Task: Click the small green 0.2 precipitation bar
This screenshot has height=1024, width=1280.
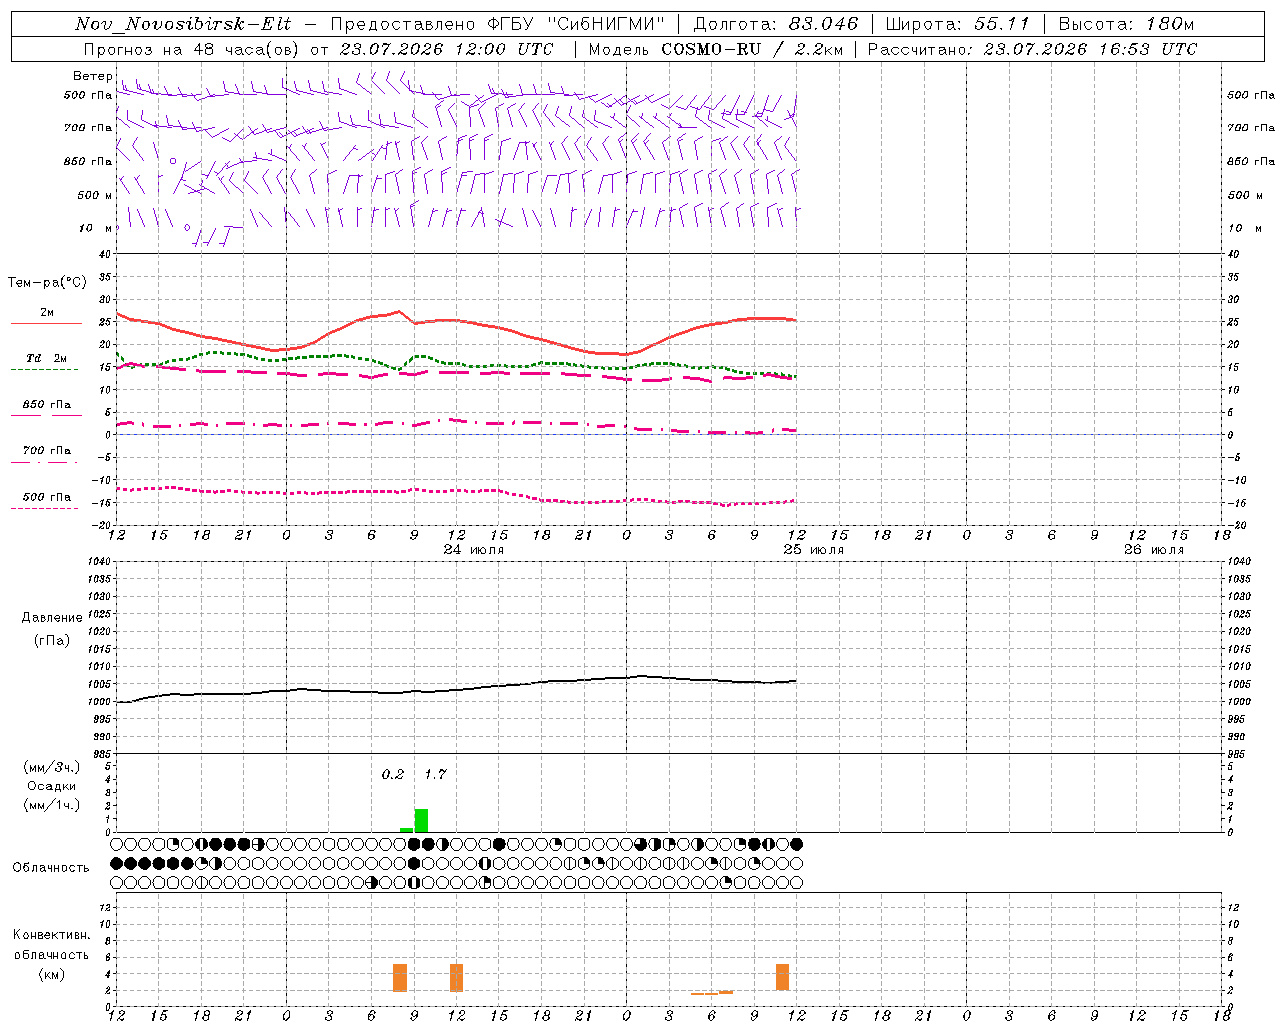Action: [x=406, y=829]
